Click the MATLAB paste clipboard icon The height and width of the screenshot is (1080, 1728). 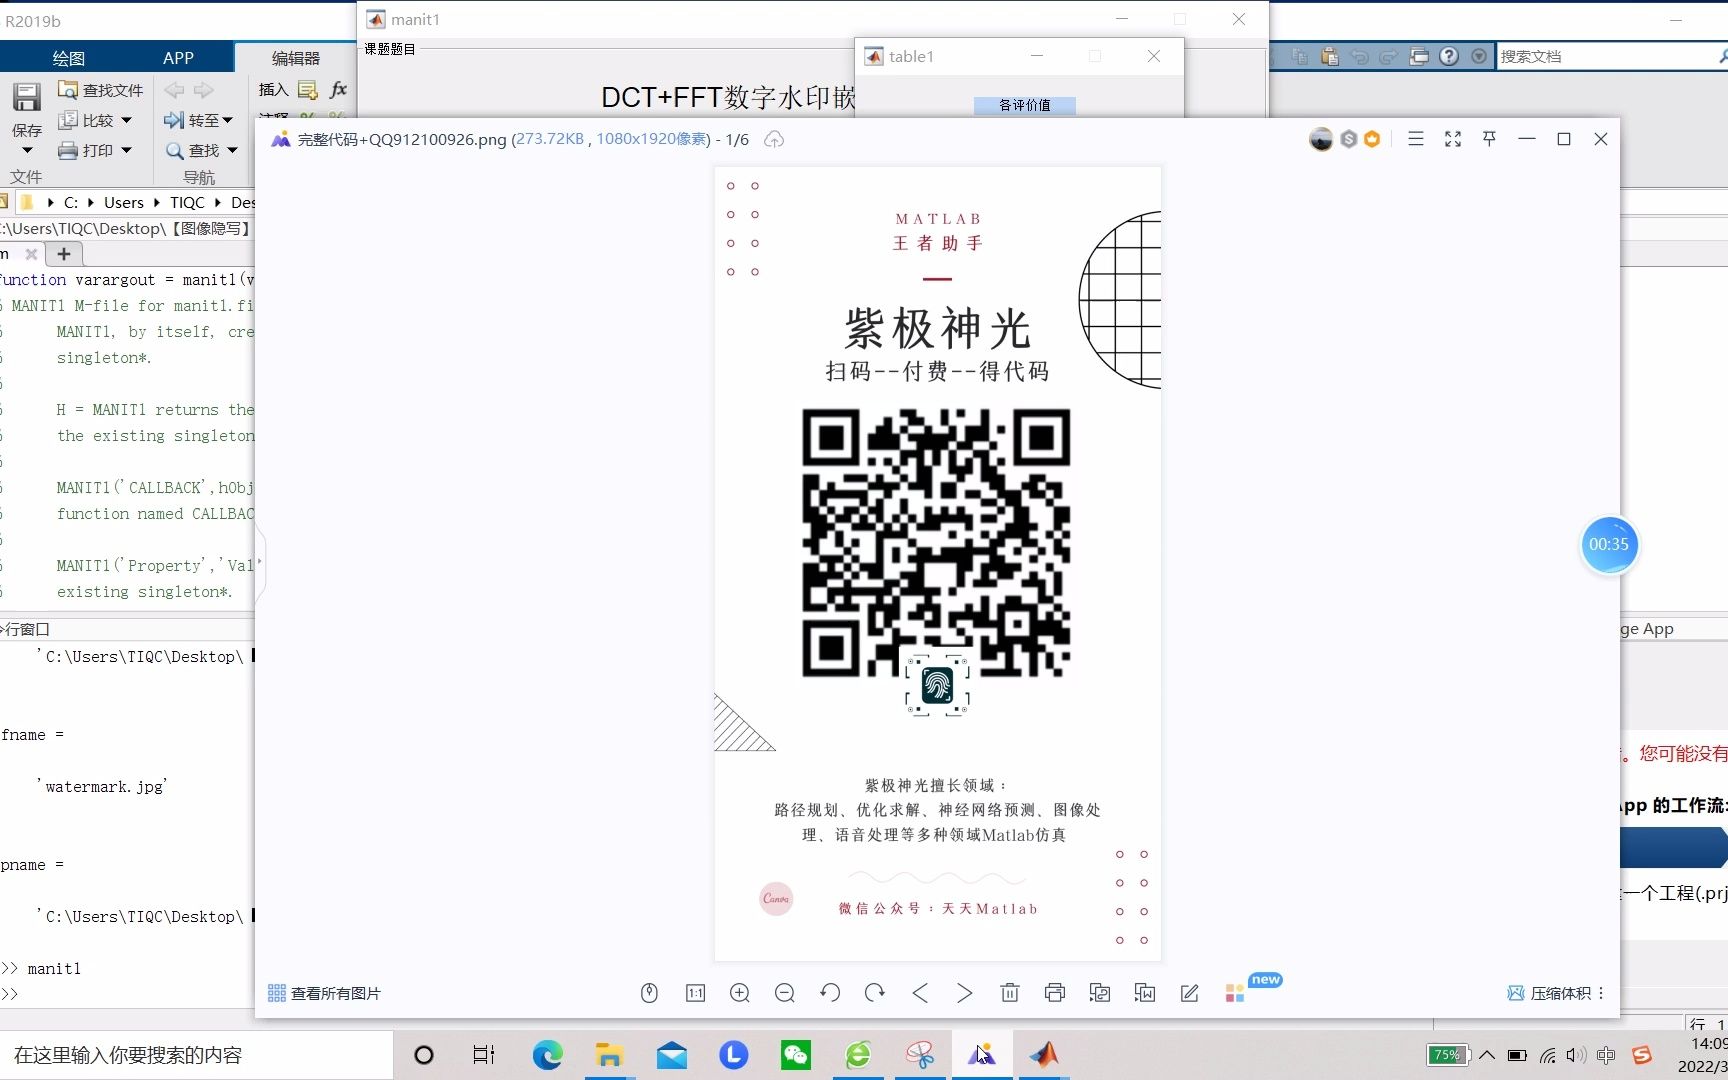(x=1329, y=57)
